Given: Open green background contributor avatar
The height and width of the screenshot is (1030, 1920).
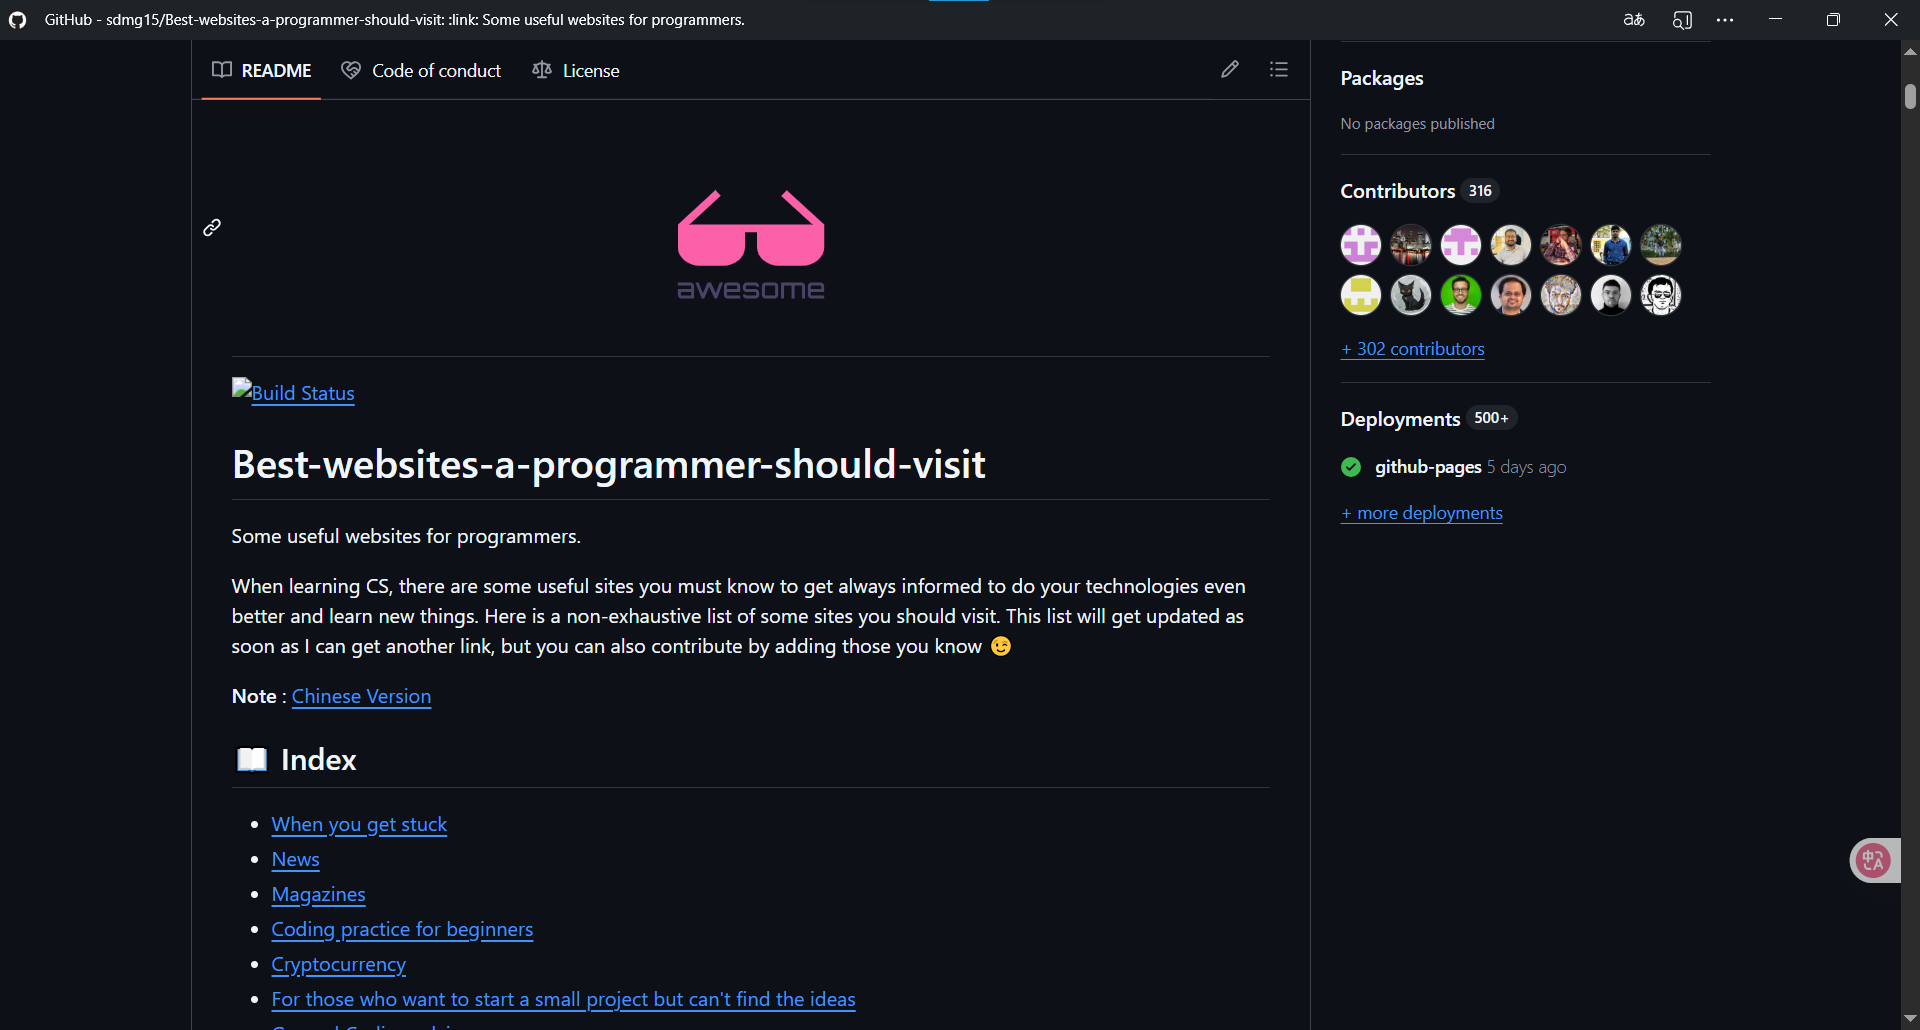Looking at the screenshot, I should pyautogui.click(x=1461, y=295).
